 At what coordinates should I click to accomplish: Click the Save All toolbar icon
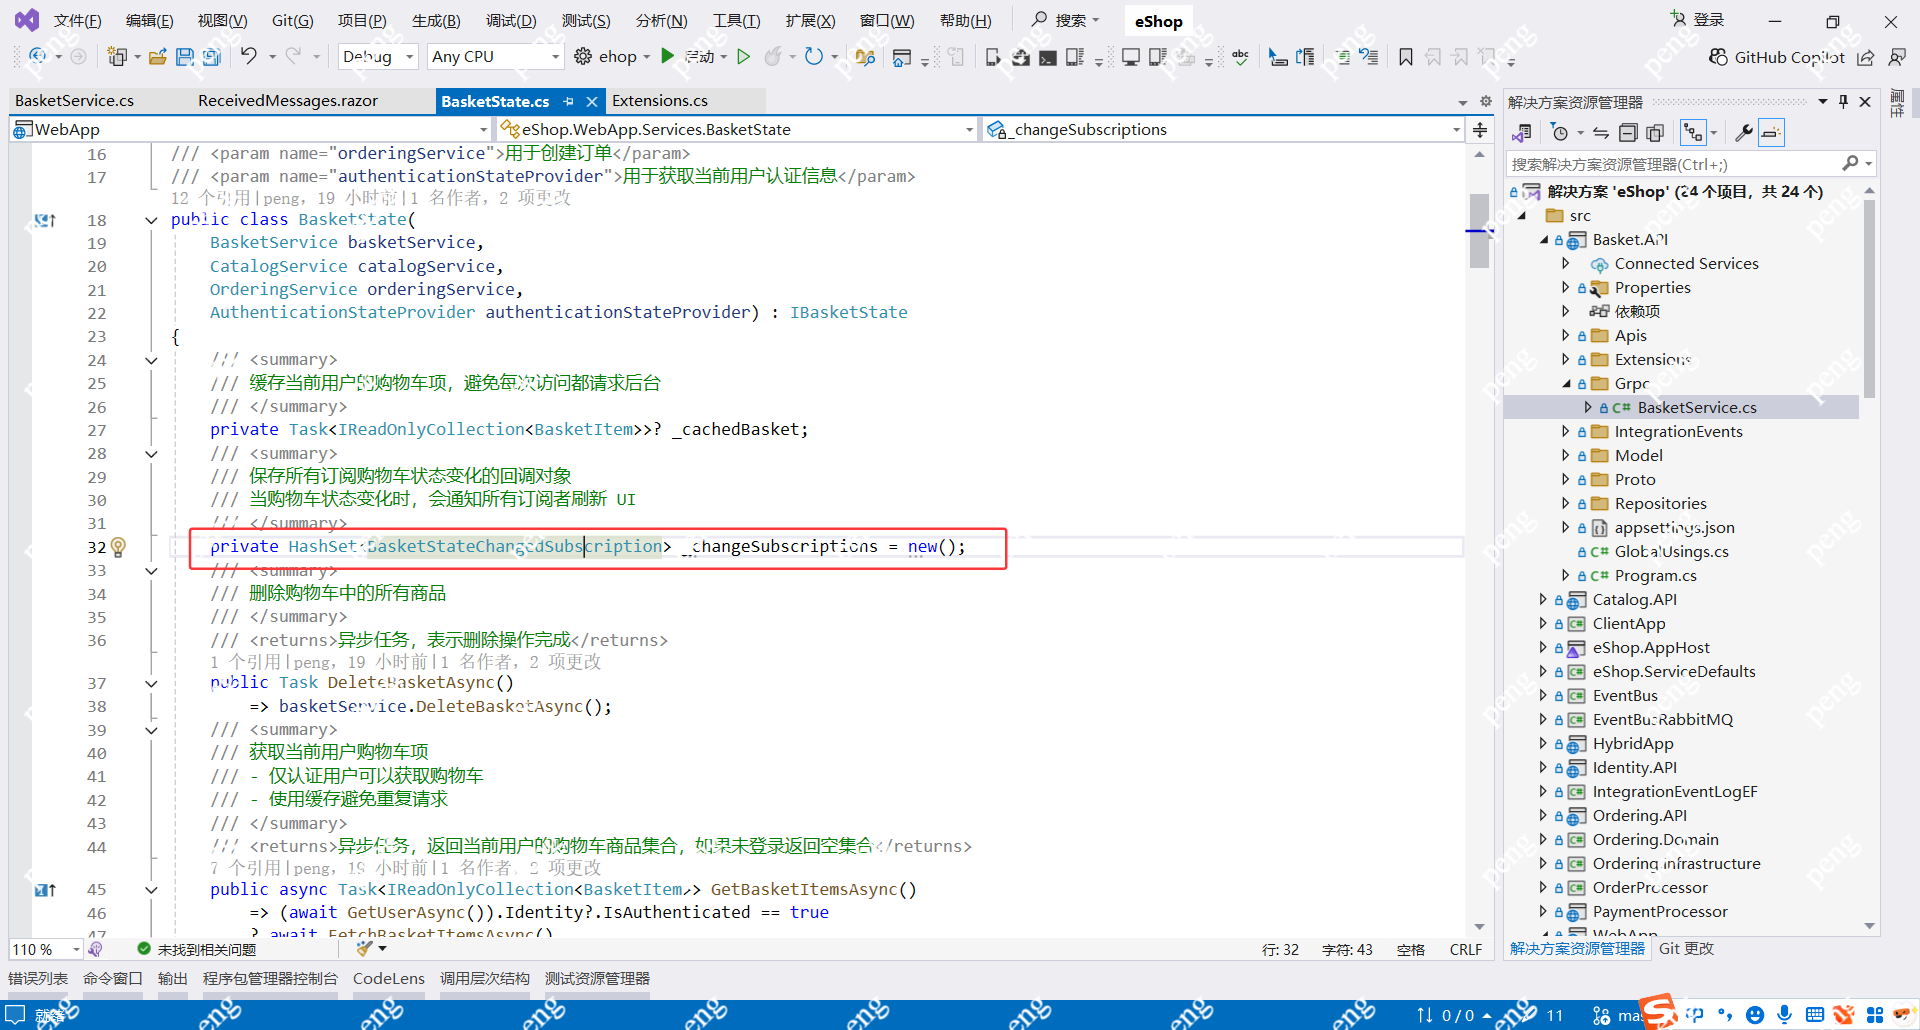(x=211, y=57)
